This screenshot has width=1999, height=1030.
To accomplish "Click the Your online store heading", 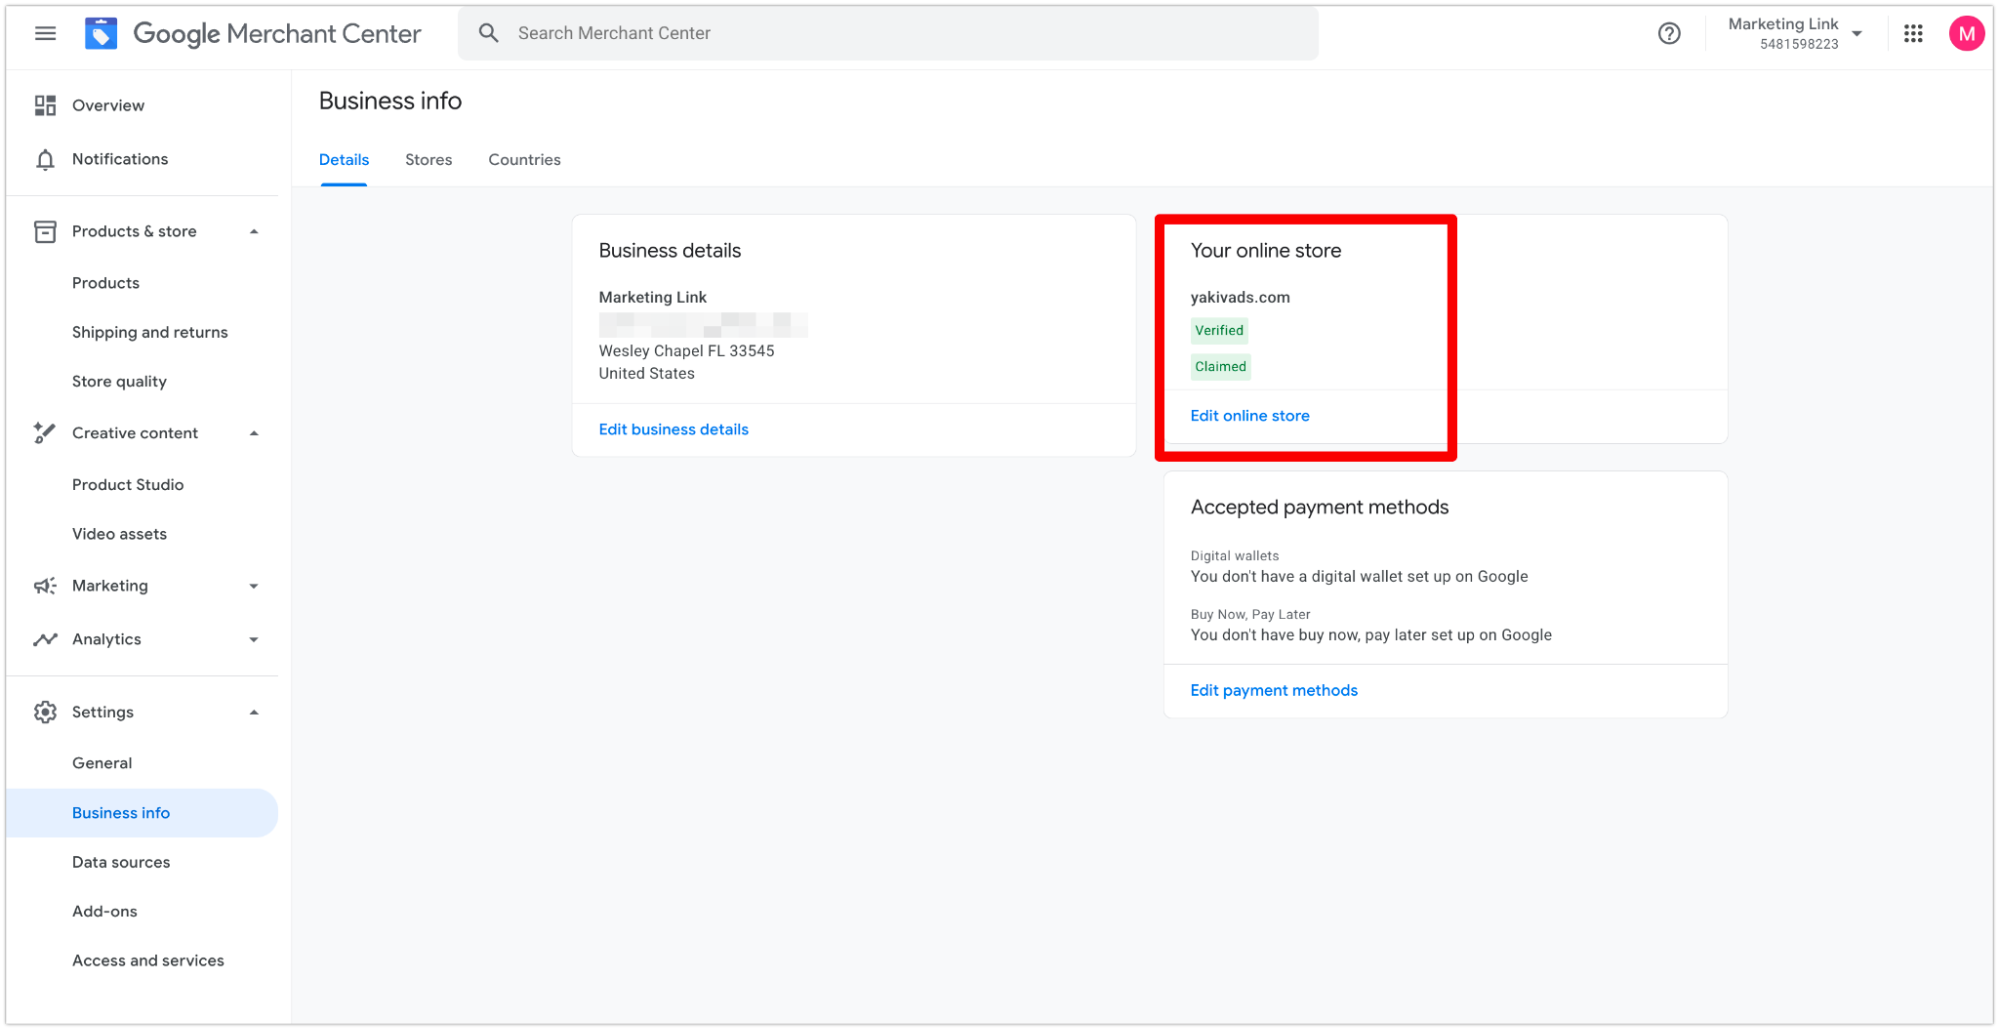I will [1265, 251].
